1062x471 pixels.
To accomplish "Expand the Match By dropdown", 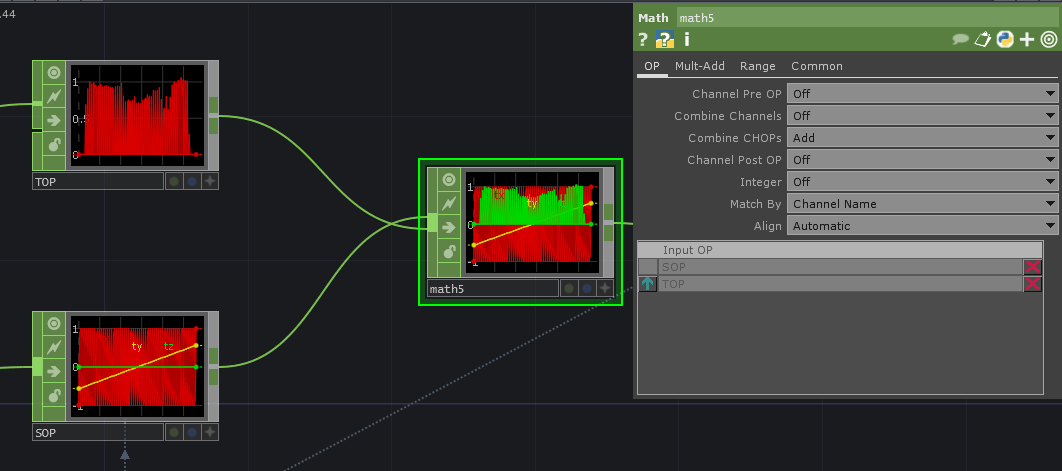I will tap(922, 204).
